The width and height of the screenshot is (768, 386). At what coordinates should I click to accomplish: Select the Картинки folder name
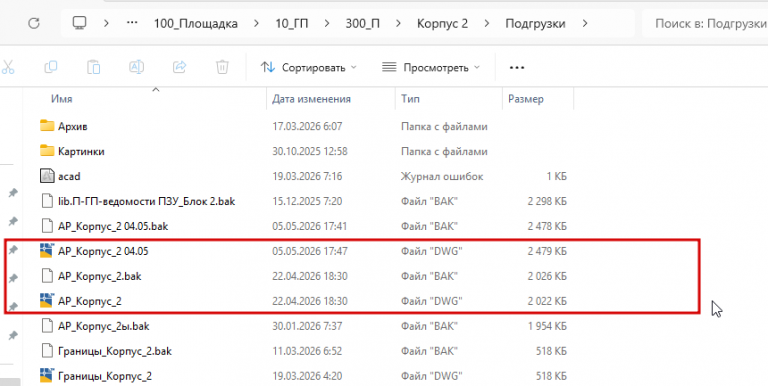tap(81, 151)
